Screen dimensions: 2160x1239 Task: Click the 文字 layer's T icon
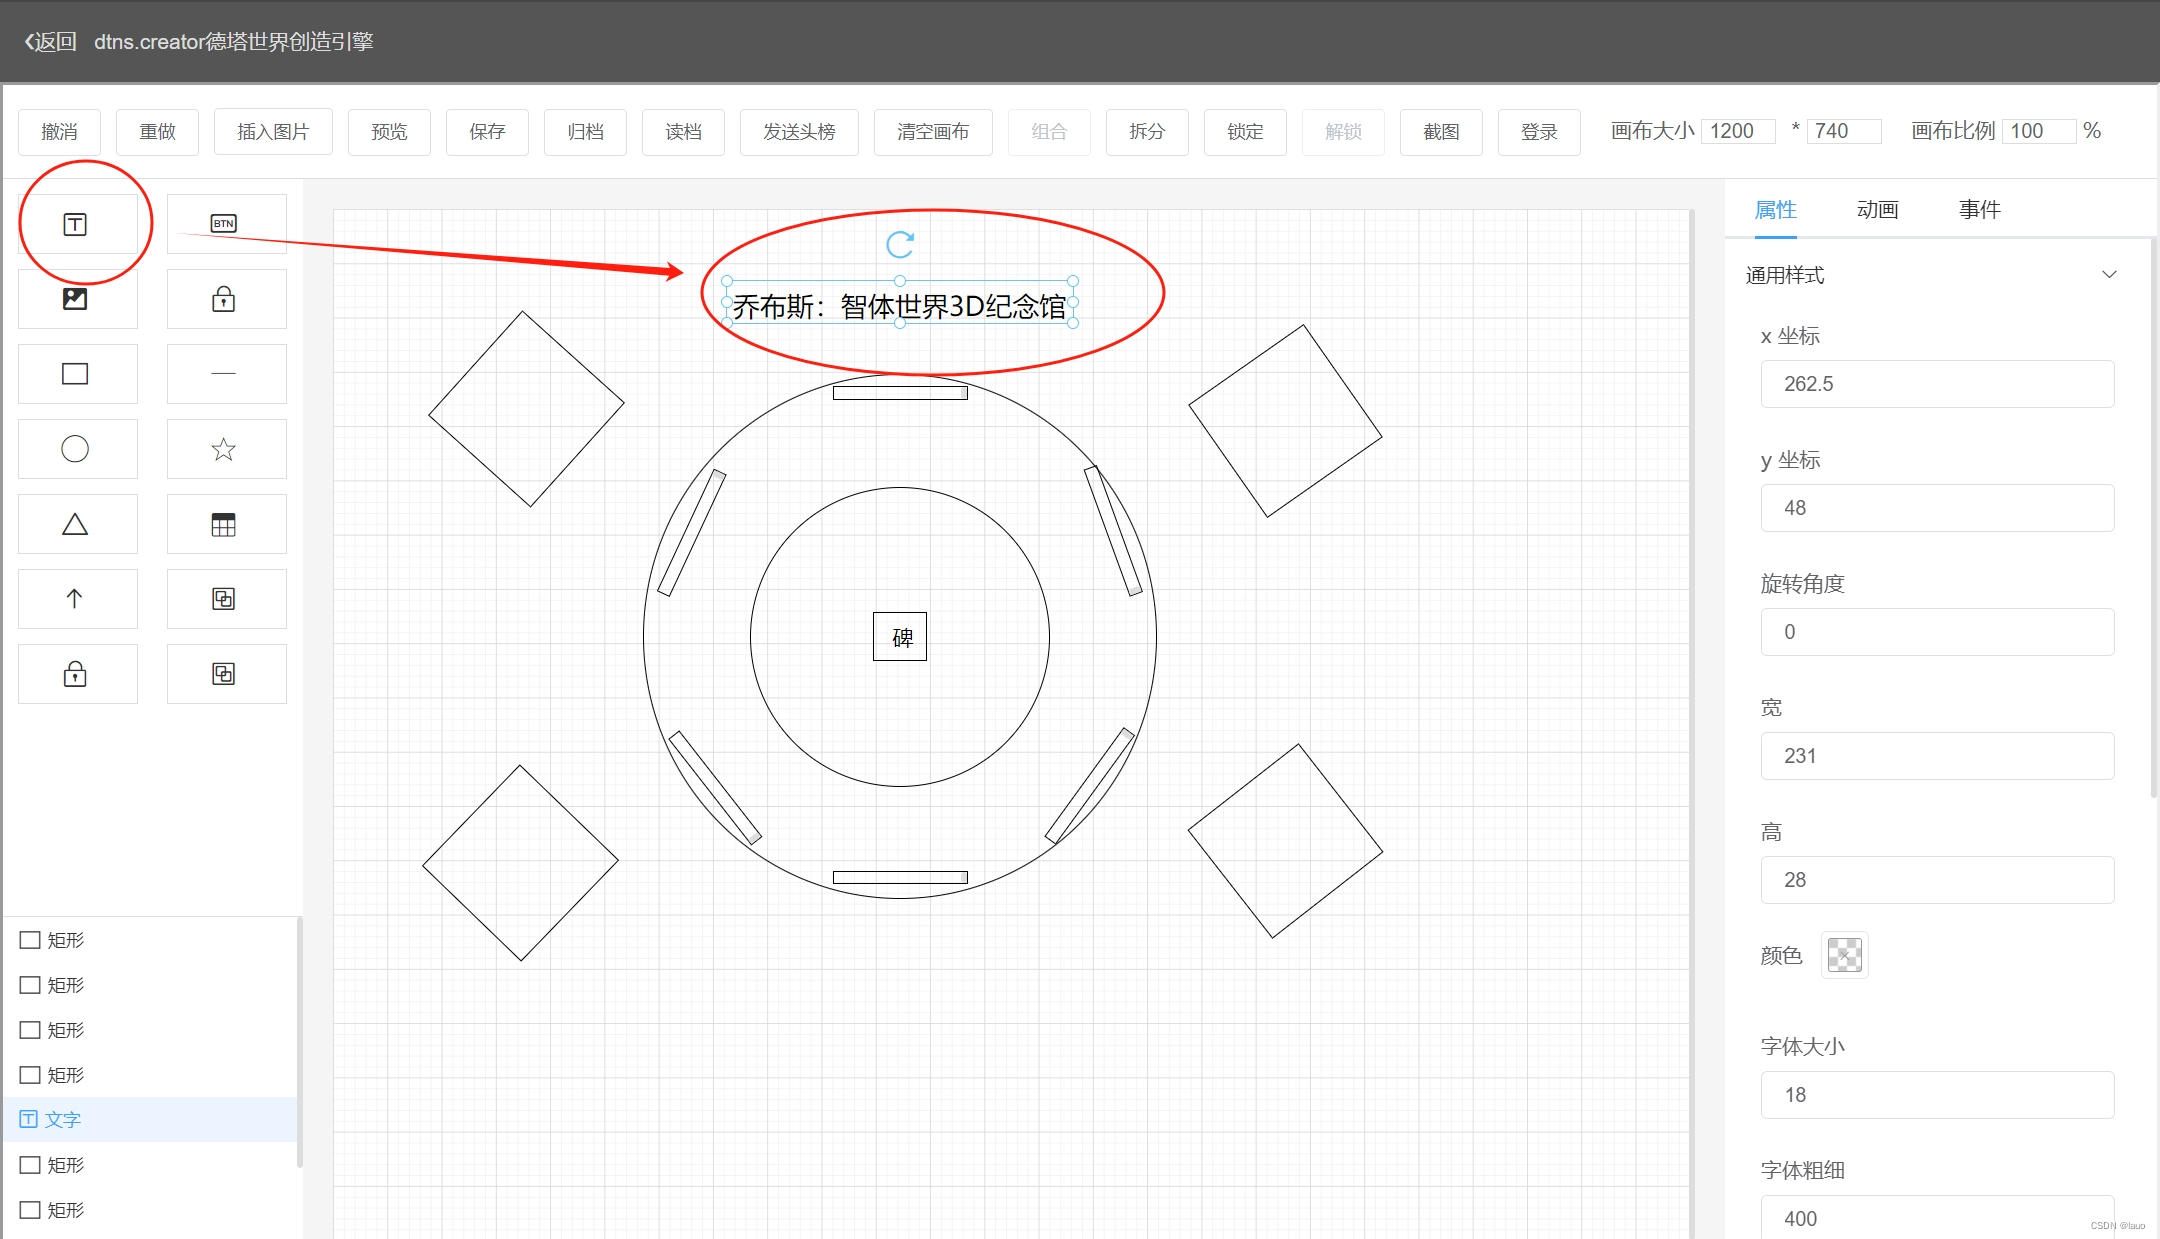(x=29, y=1119)
